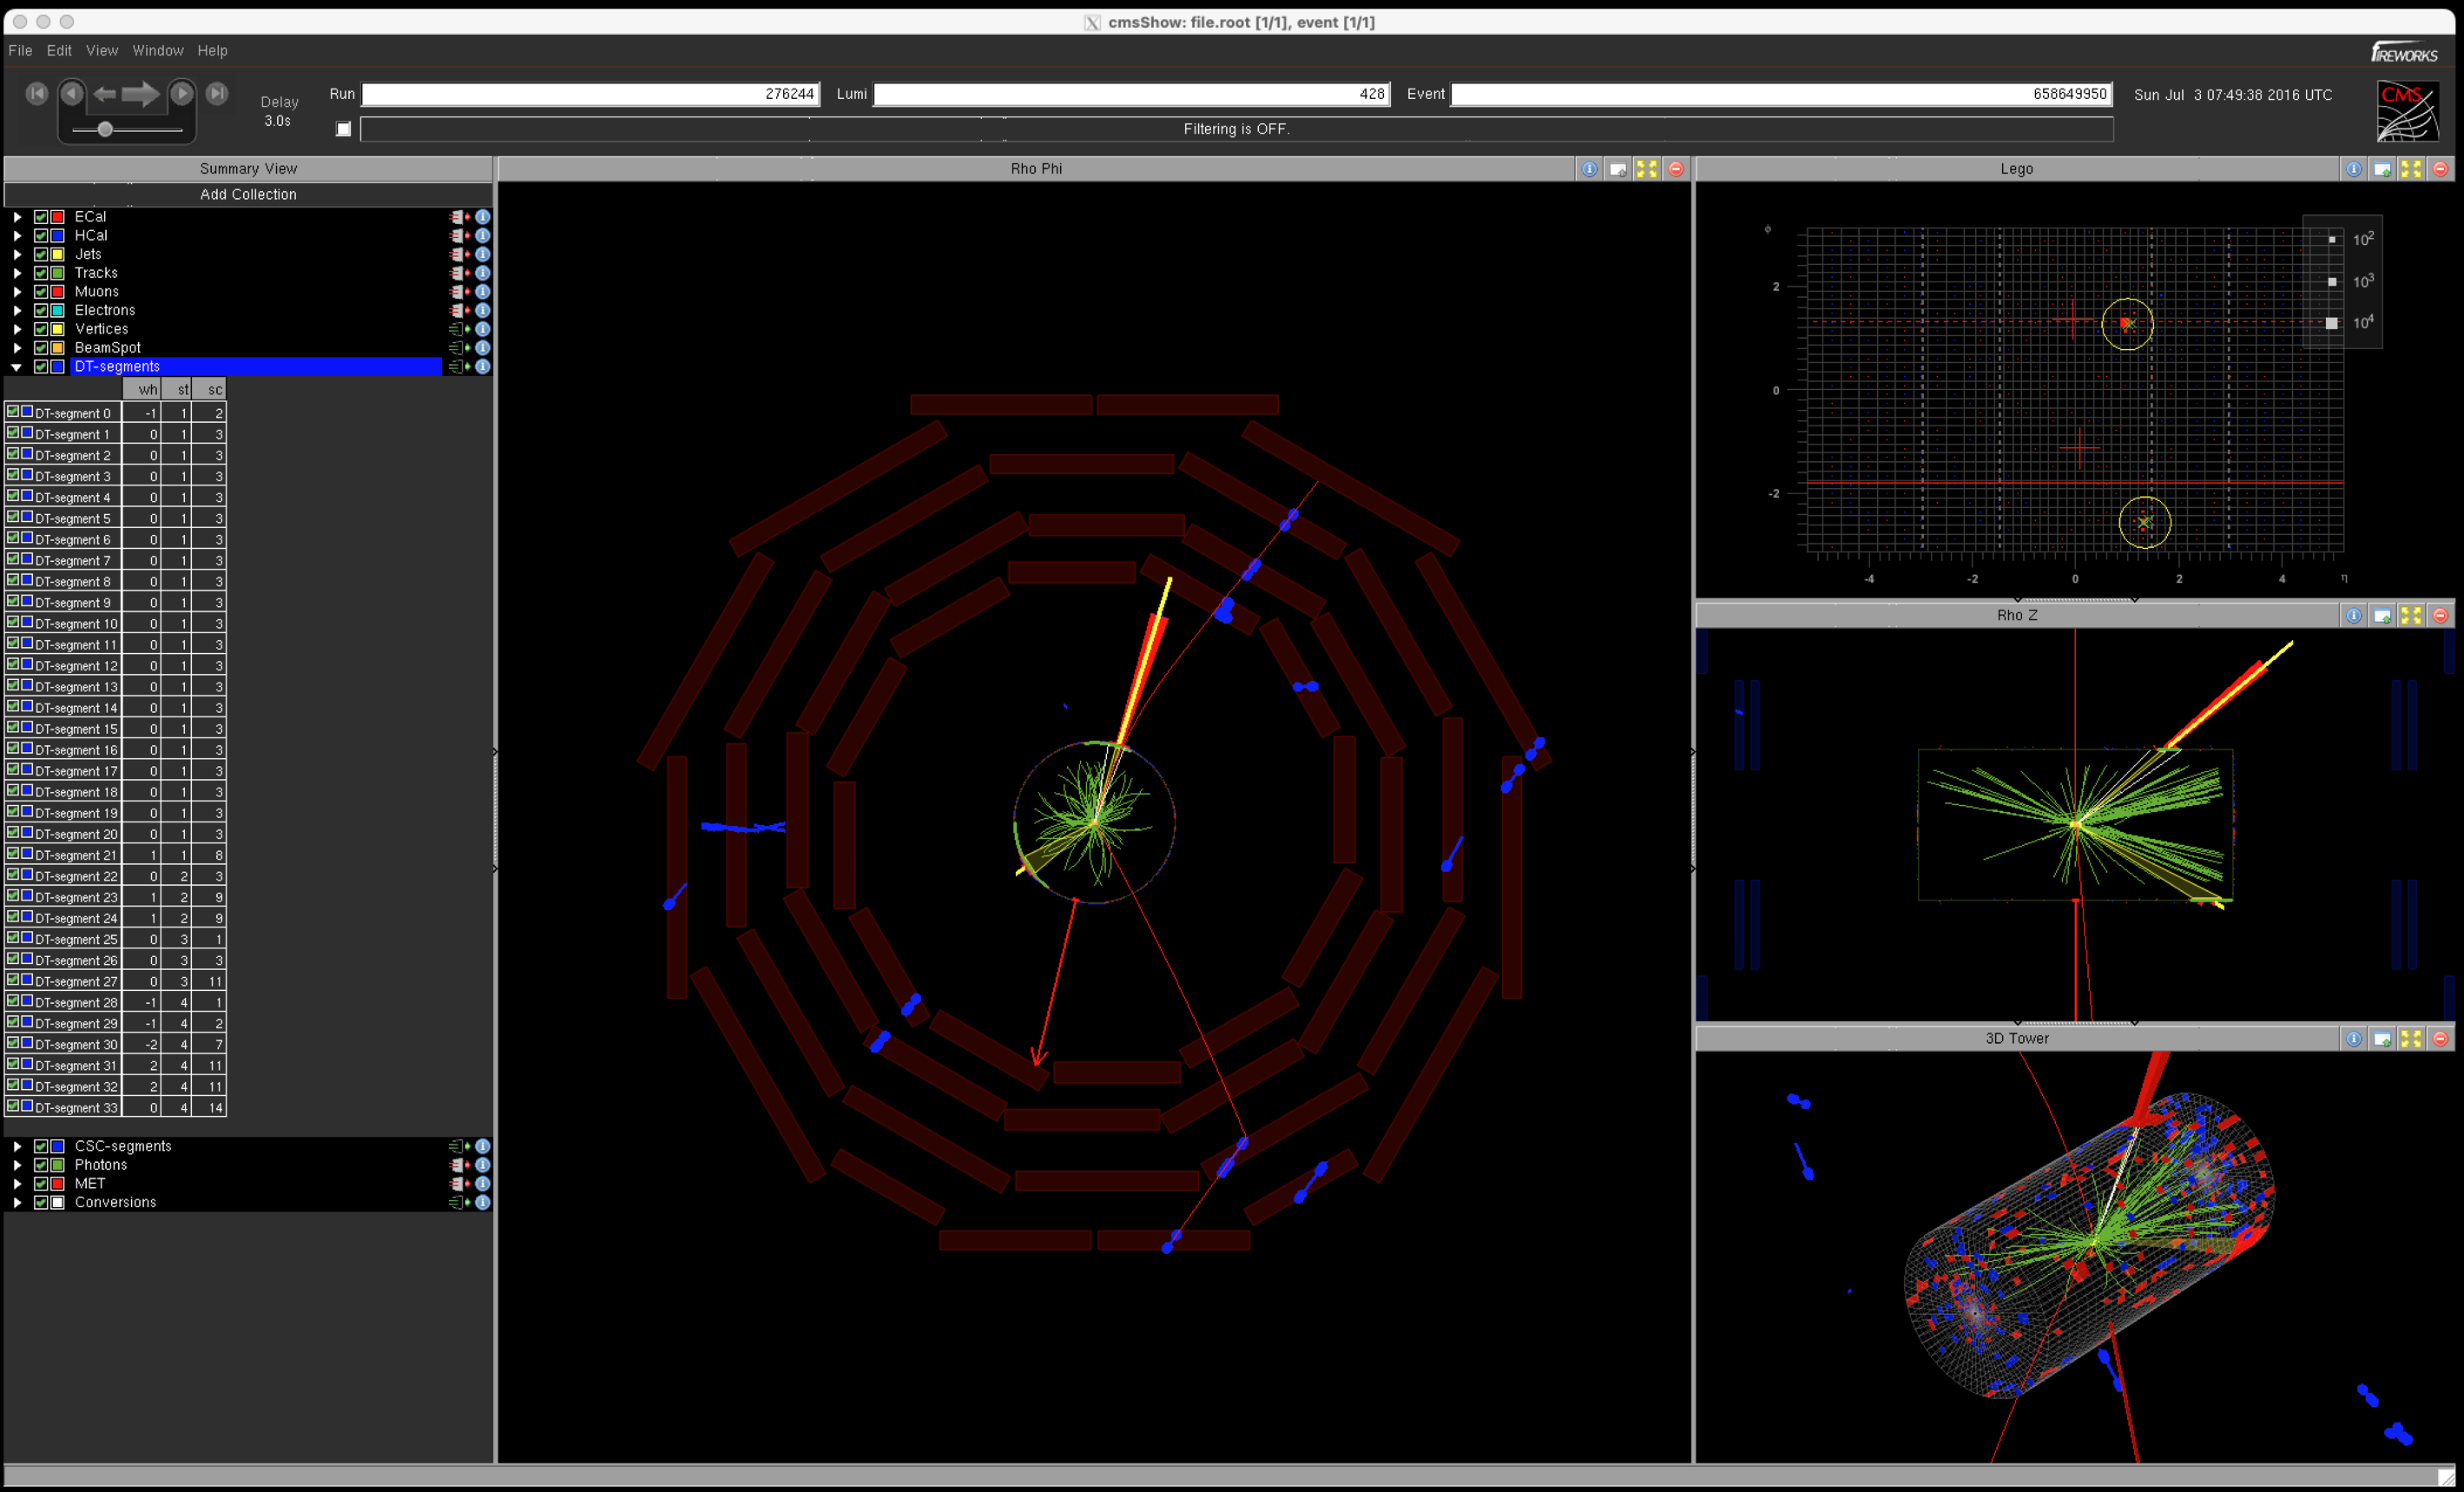Open the Edit menu
The image size is (2464, 1492).
(59, 50)
